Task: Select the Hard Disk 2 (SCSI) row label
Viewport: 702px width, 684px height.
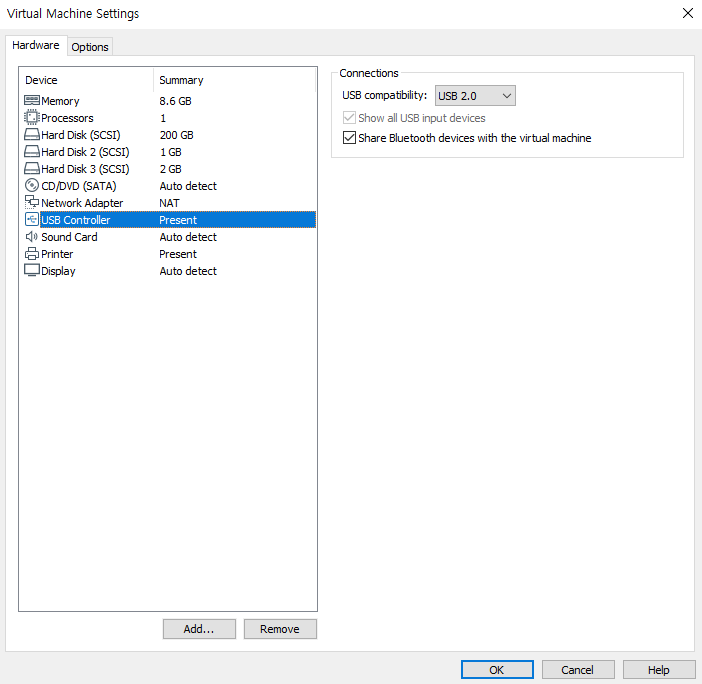Action: tap(85, 152)
